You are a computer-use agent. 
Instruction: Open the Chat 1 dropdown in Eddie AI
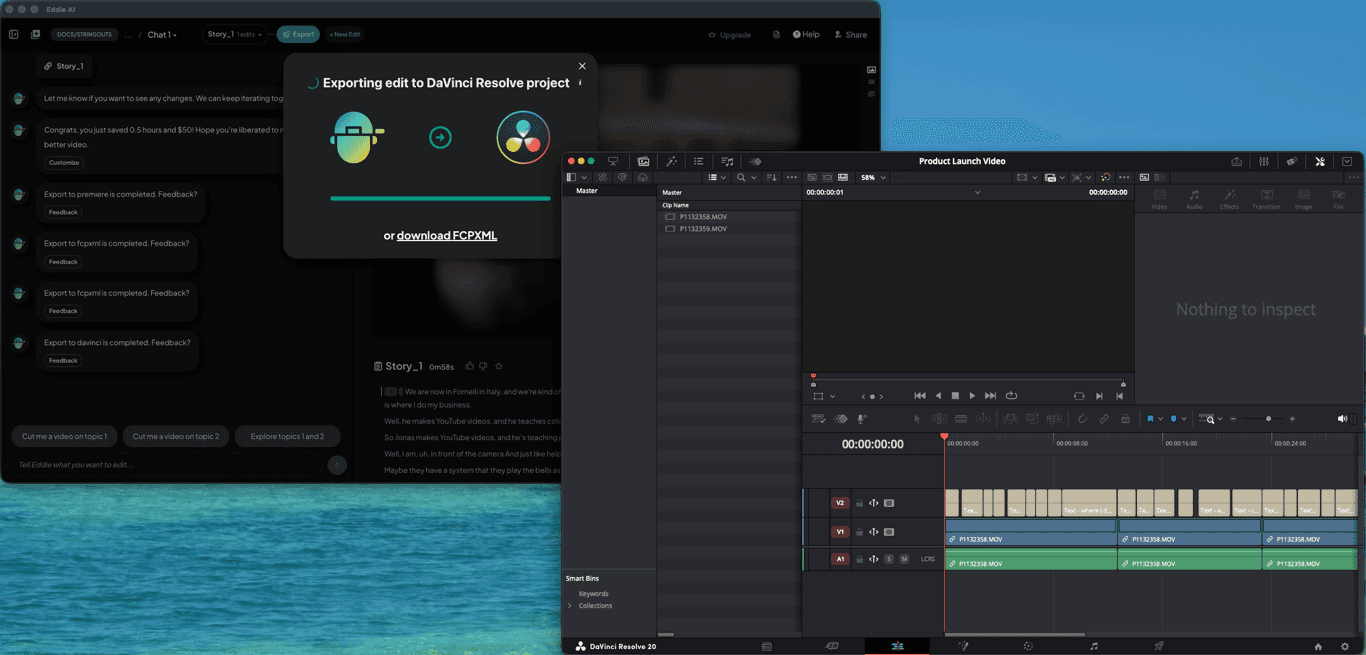[x=162, y=35]
